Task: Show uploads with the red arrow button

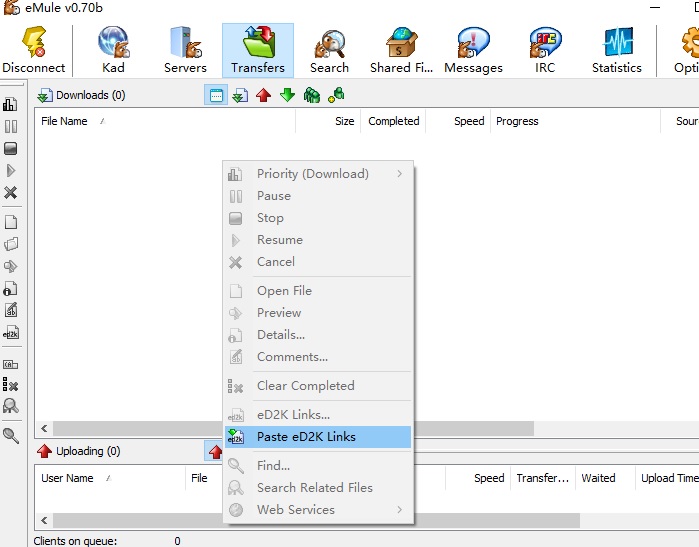Action: click(x=263, y=95)
